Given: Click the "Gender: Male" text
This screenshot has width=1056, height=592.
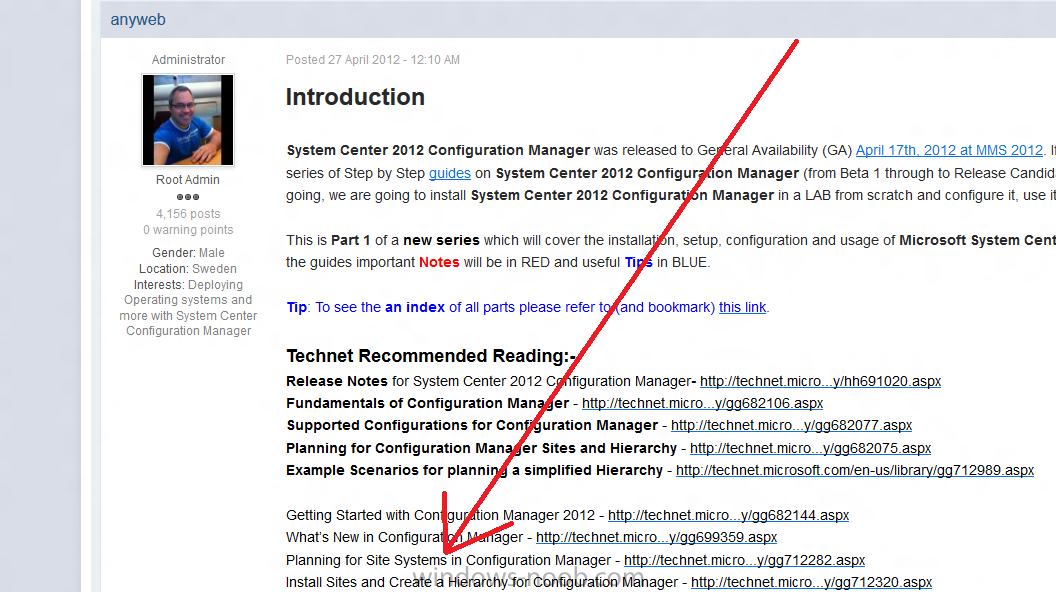Looking at the screenshot, I should (x=188, y=253).
